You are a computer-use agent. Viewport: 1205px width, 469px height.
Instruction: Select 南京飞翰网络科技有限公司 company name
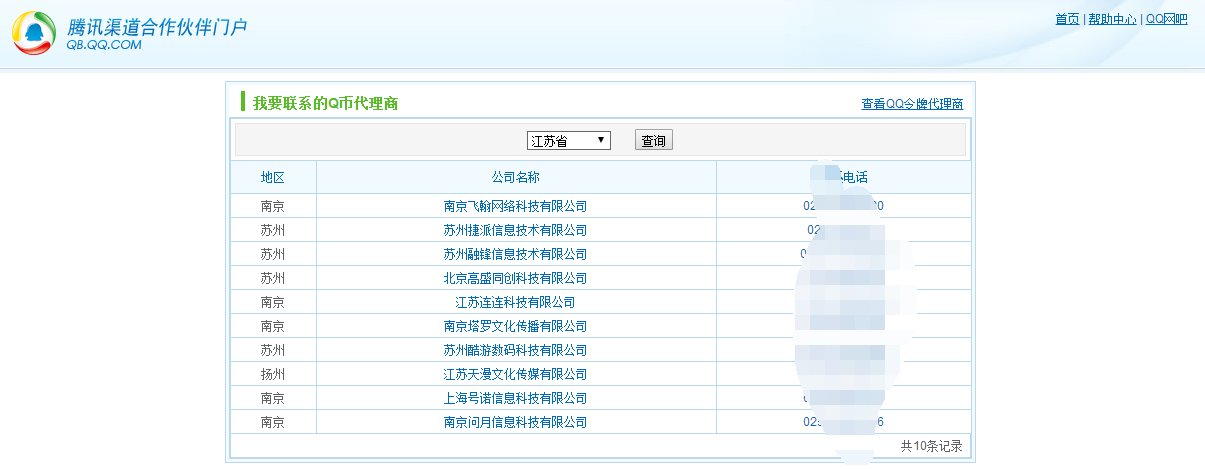coord(515,206)
